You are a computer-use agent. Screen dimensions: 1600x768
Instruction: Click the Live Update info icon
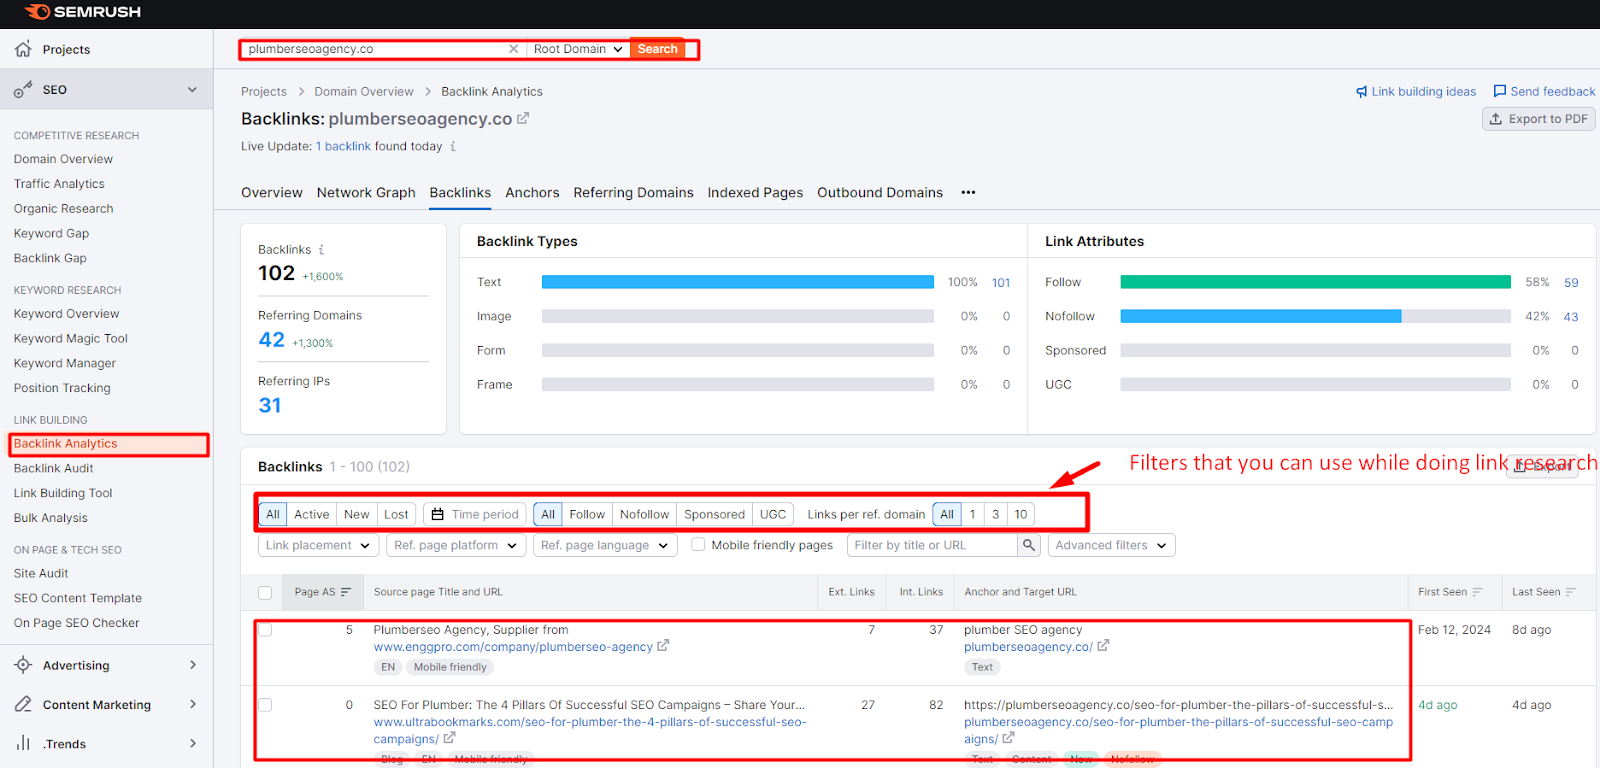(453, 146)
